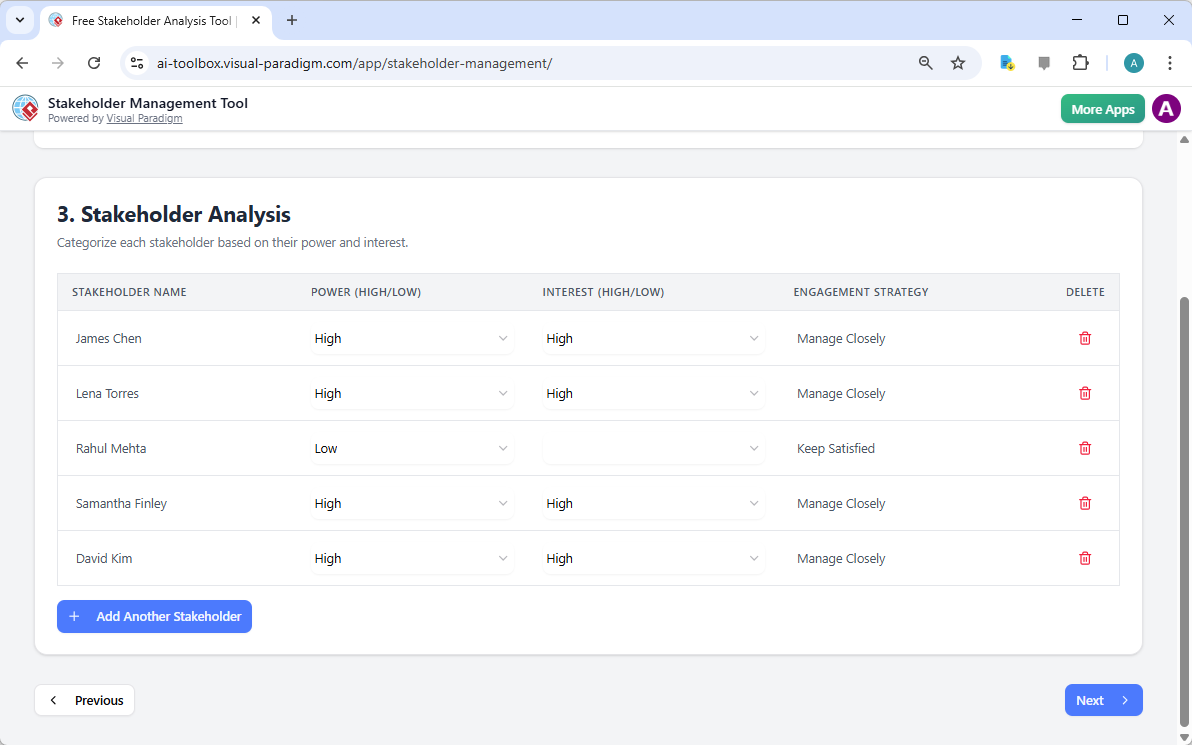1192x745 pixels.
Task: Click the Stakeholder Management Tool logo
Action: 25,108
